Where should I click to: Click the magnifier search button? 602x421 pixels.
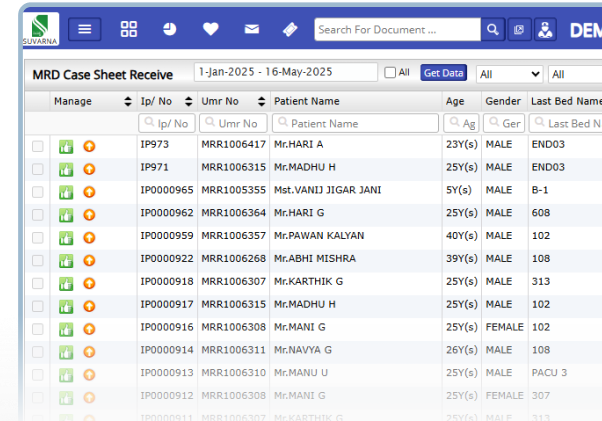(492, 30)
